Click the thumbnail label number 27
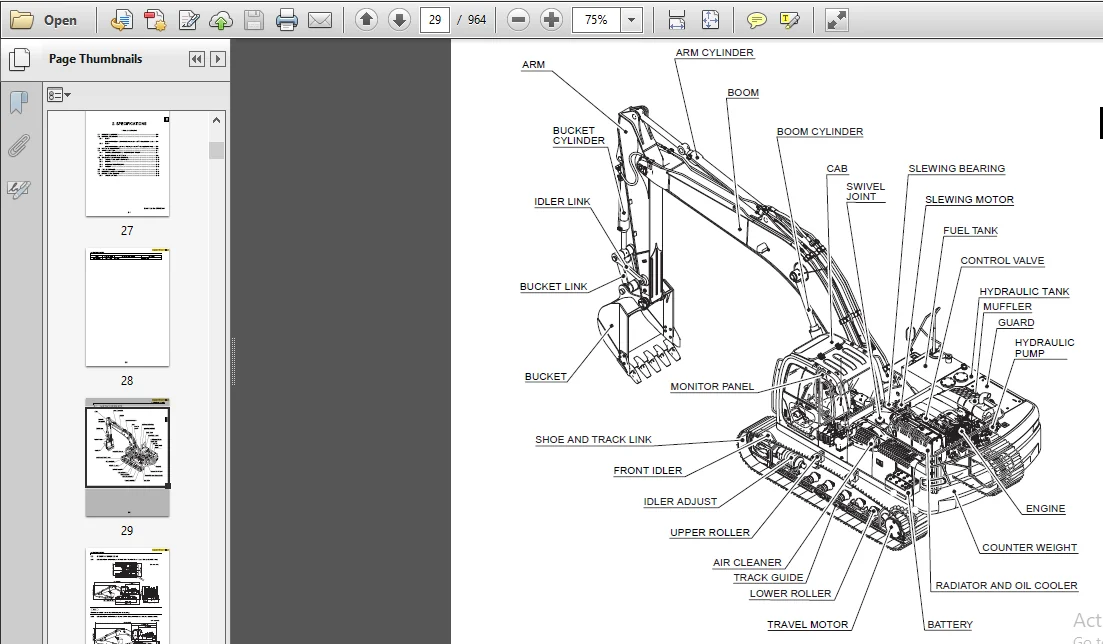This screenshot has width=1103, height=644. click(x=127, y=230)
